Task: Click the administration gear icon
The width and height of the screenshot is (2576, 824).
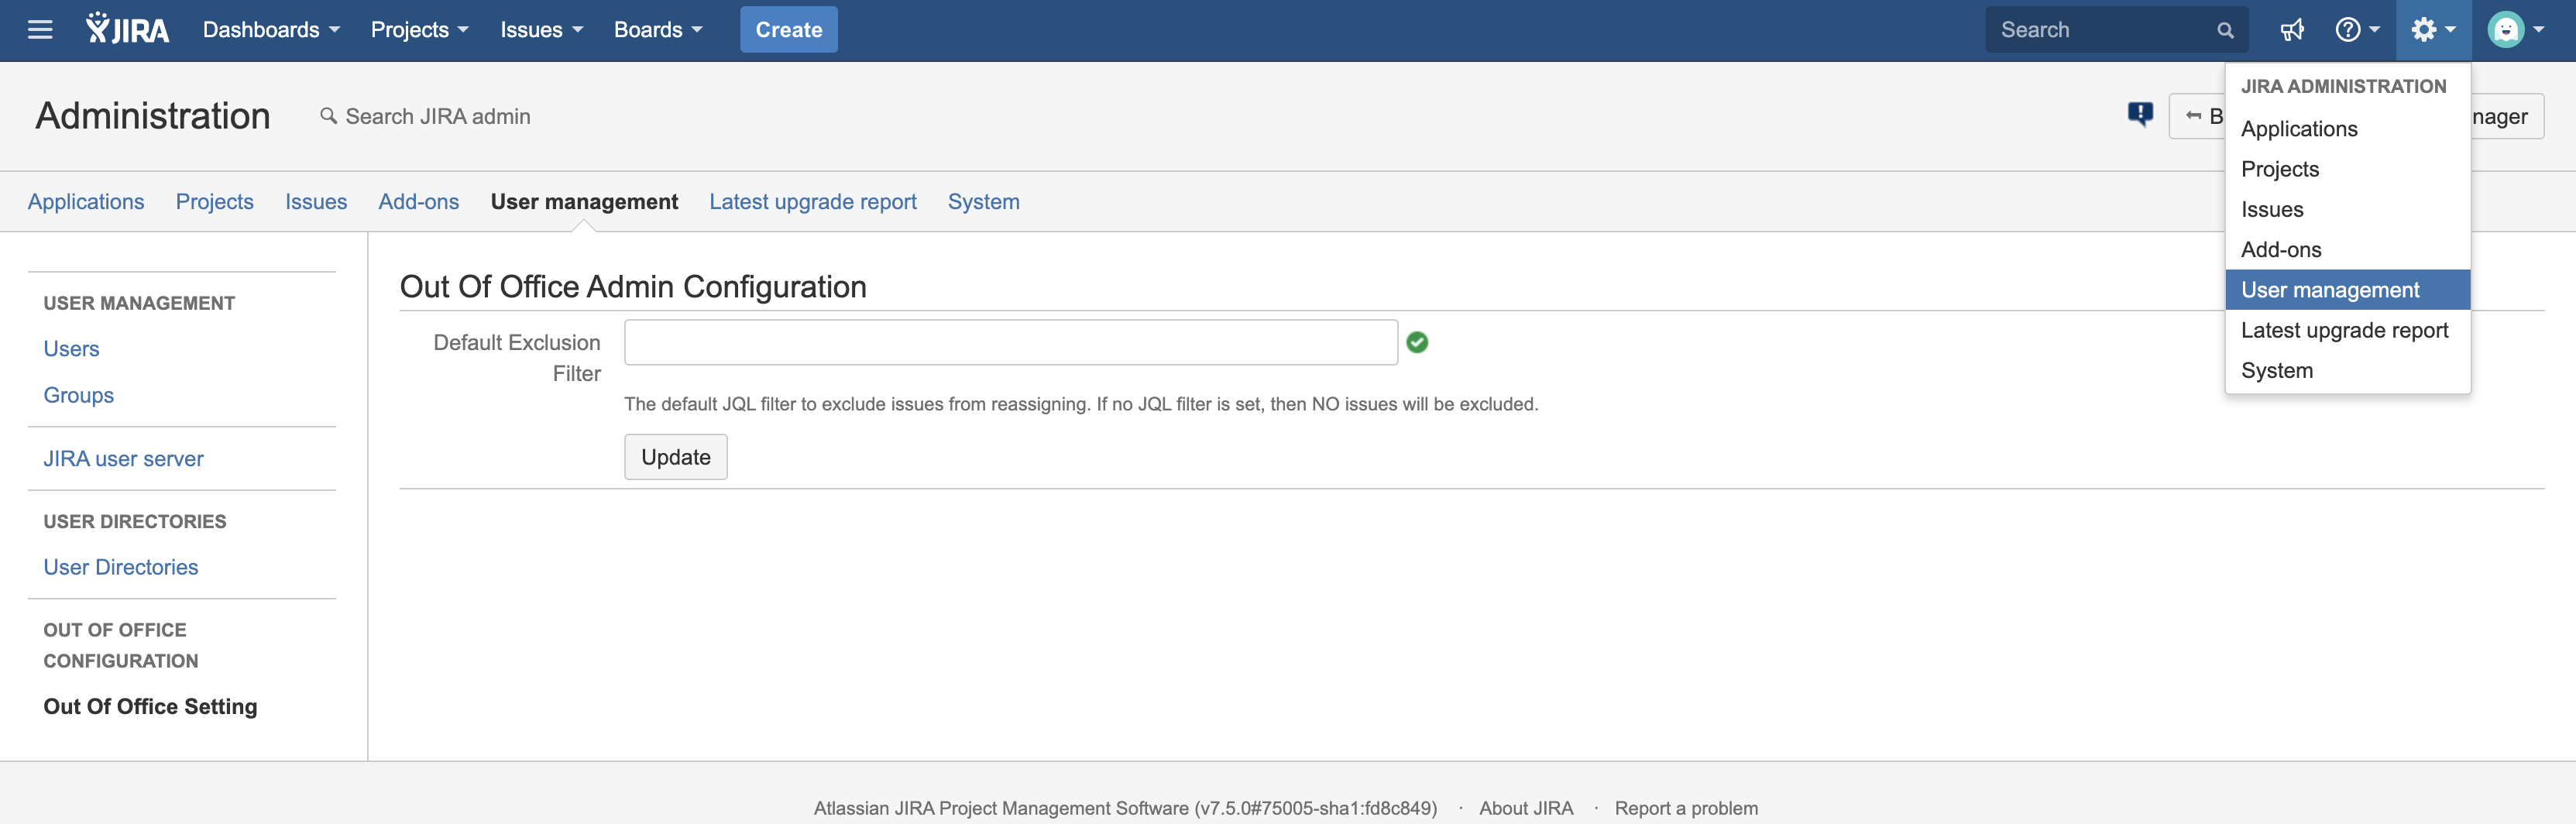Action: [2431, 30]
